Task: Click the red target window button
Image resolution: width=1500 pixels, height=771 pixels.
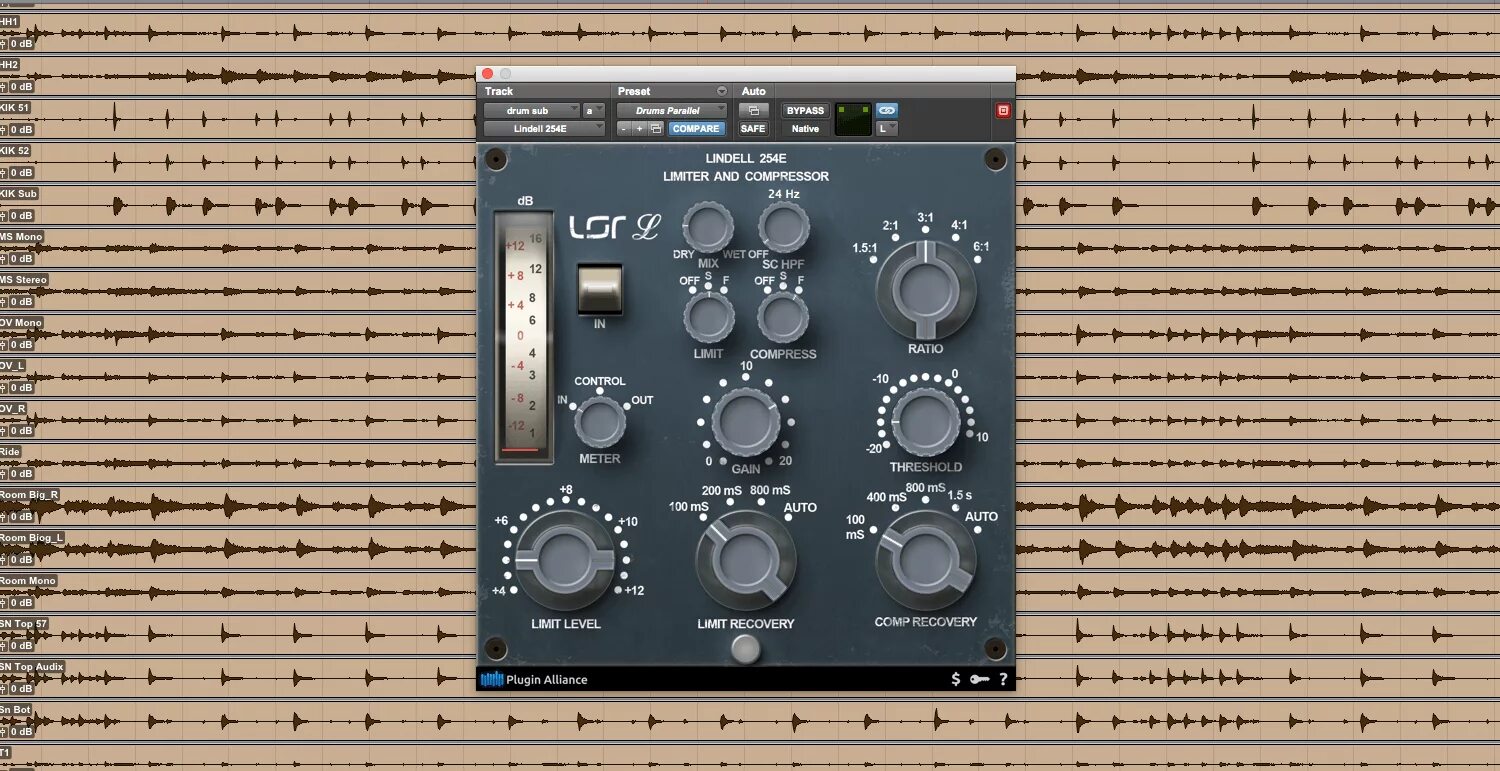Action: pos(1003,111)
